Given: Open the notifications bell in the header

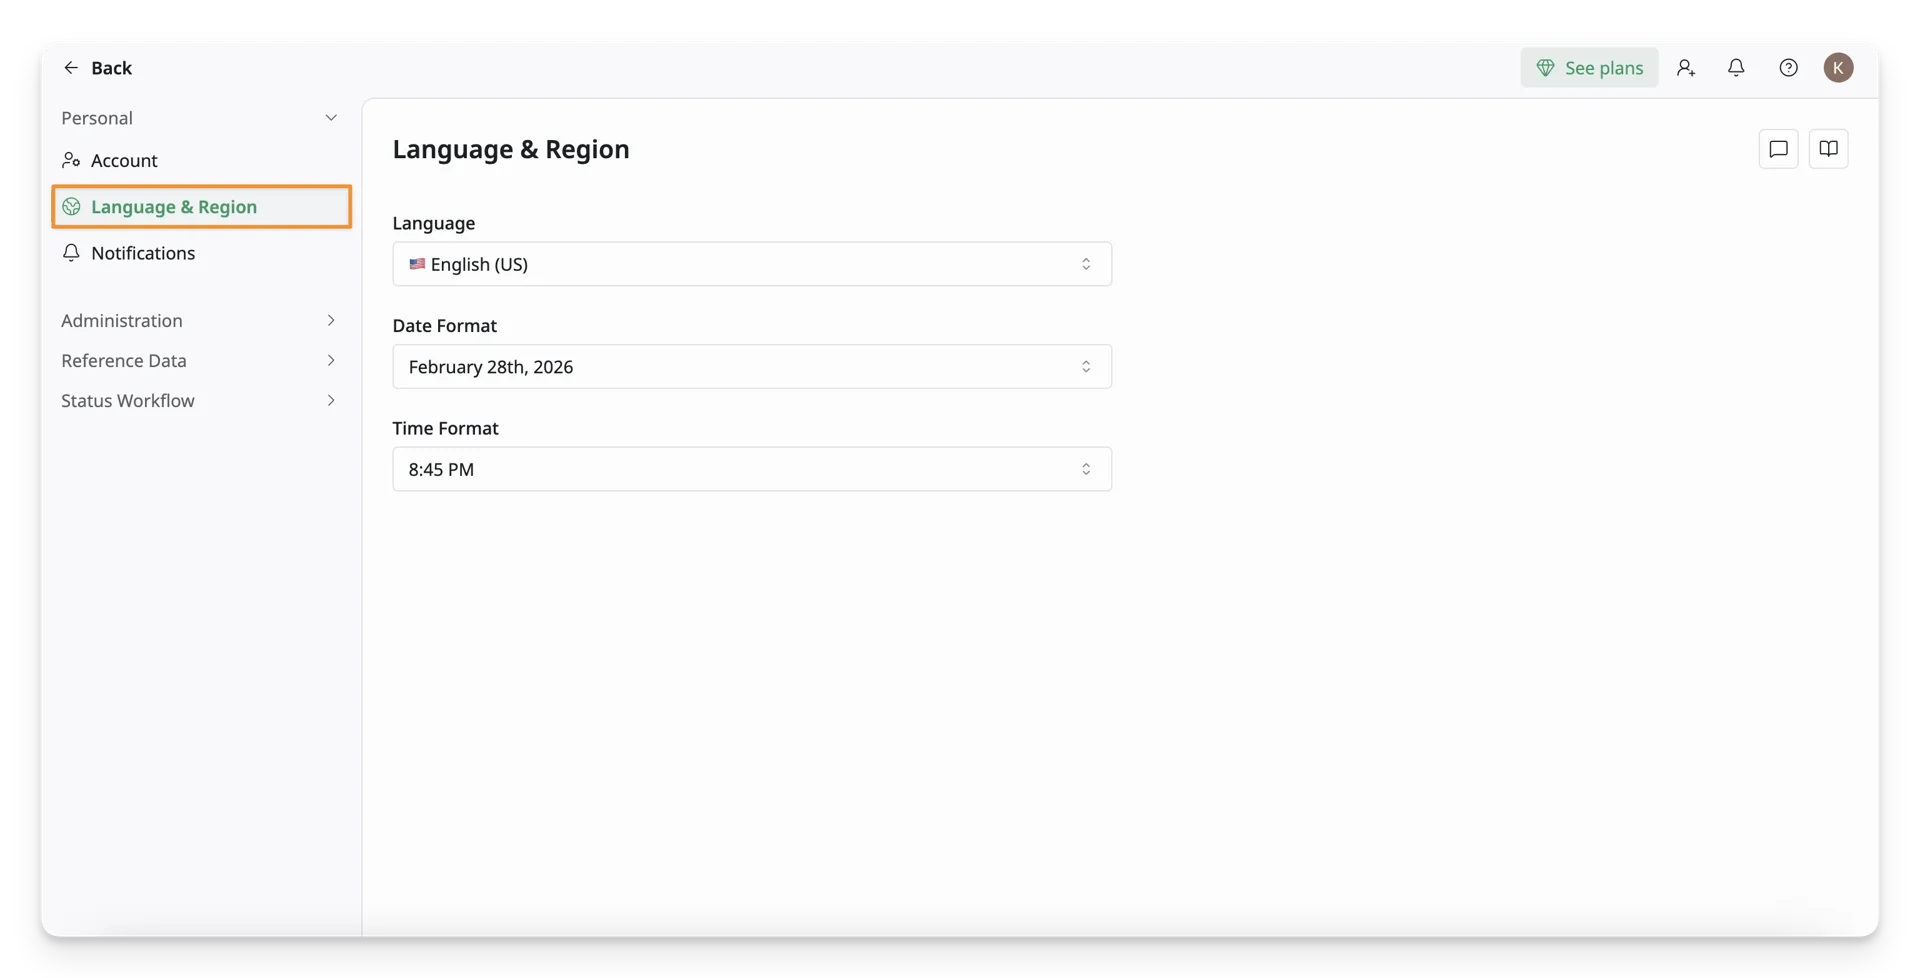Looking at the screenshot, I should point(1736,68).
